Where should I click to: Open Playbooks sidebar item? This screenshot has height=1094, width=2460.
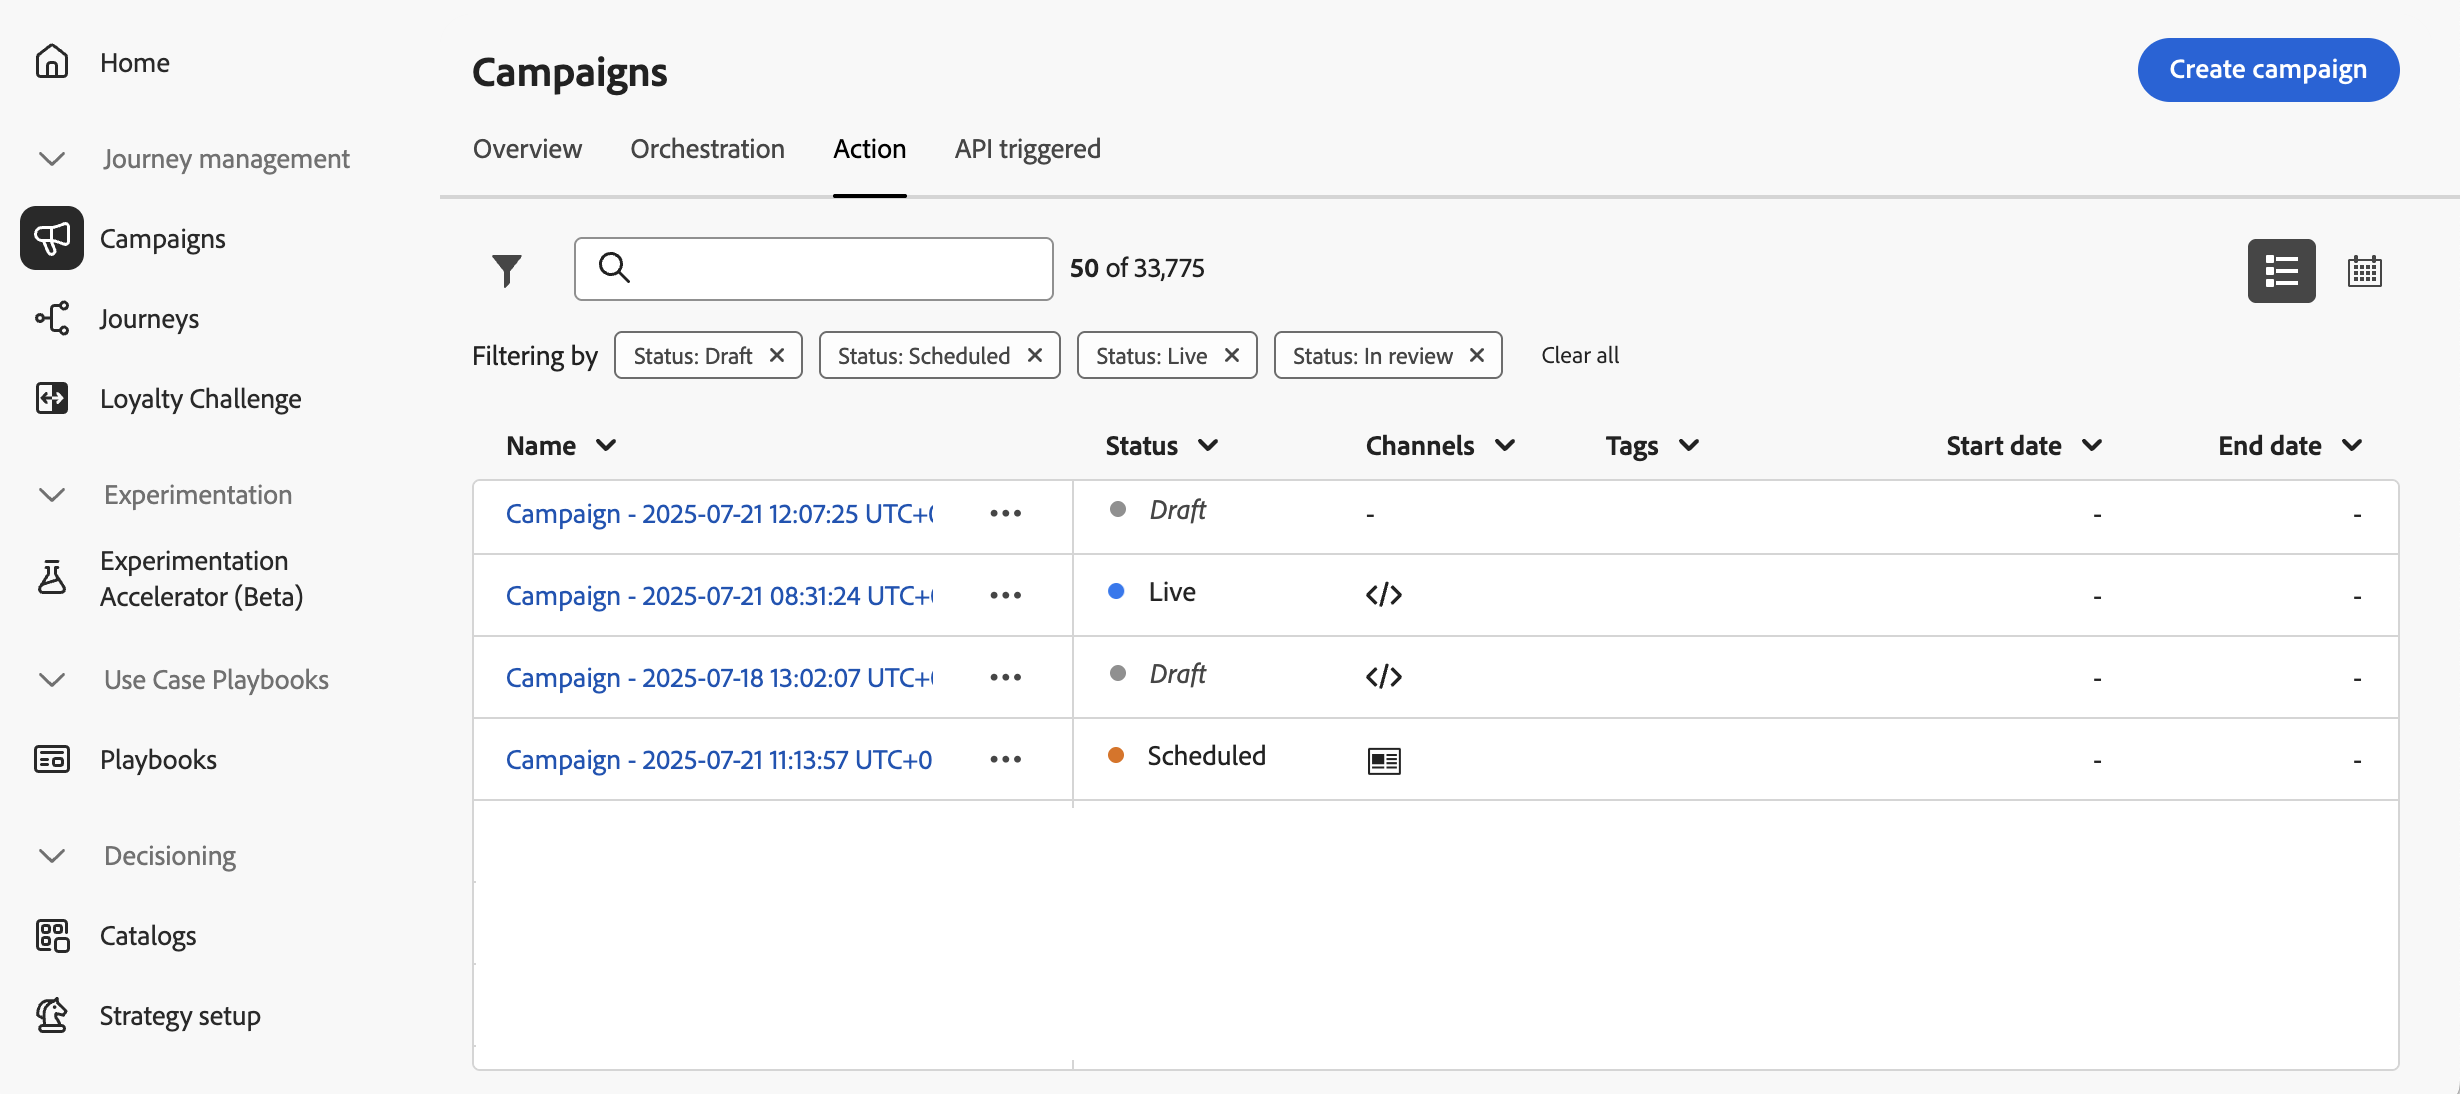pyautogui.click(x=158, y=760)
